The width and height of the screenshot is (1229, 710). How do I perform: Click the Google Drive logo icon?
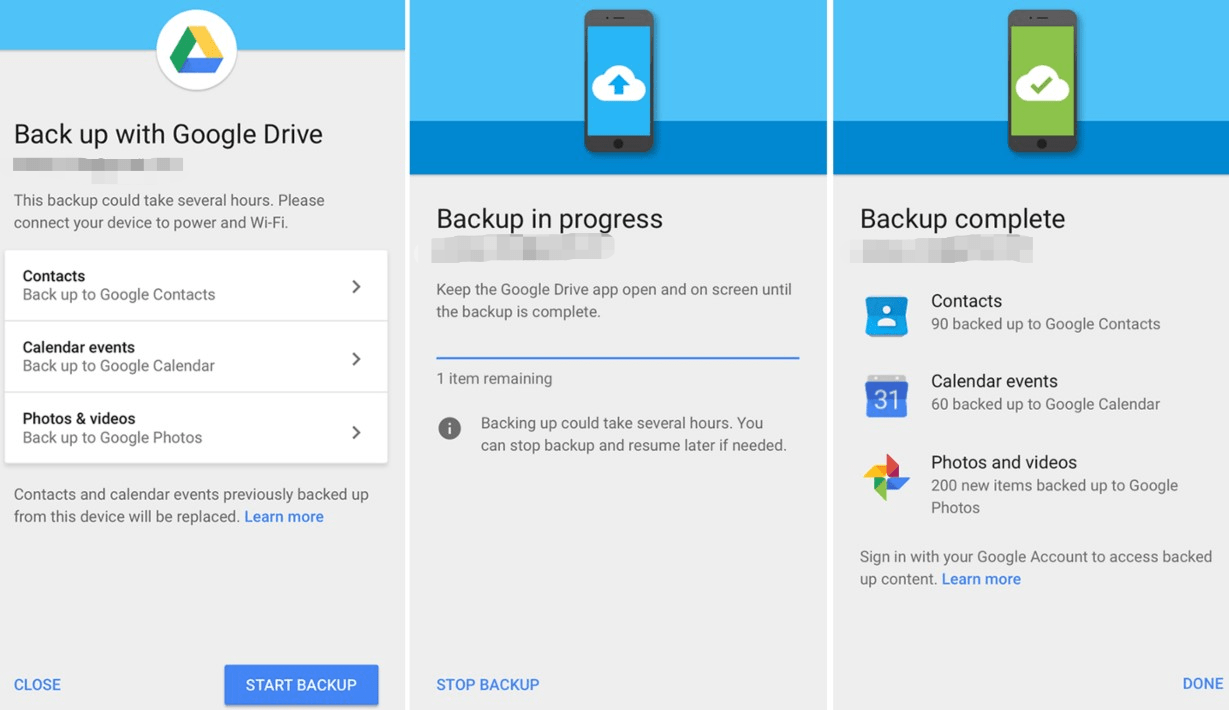[196, 50]
